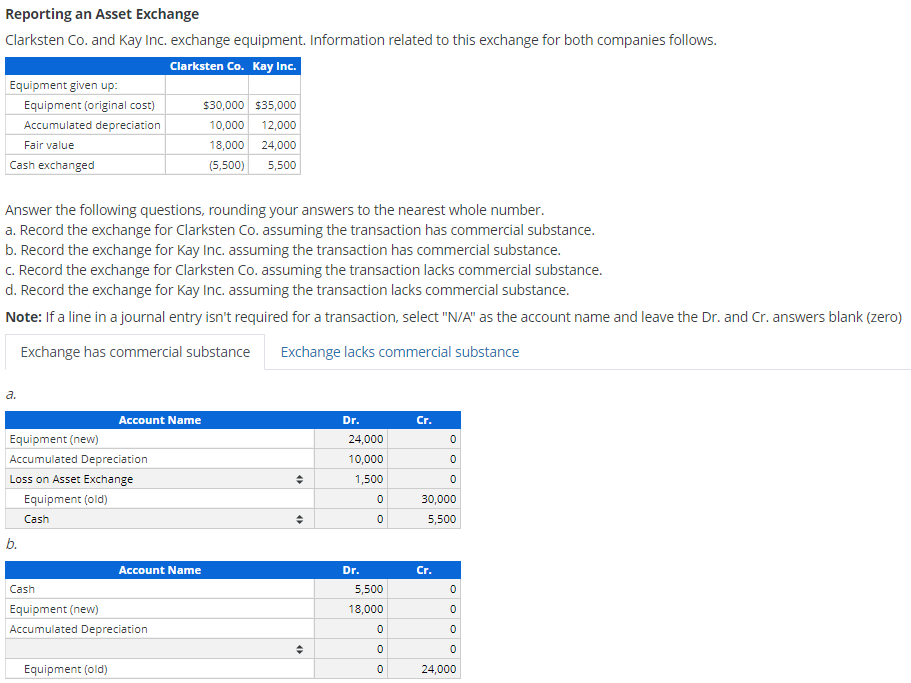This screenshot has height=683, width=911.
Task: Click the spinner arrows beside Cash in entry a
Action: pyautogui.click(x=298, y=519)
